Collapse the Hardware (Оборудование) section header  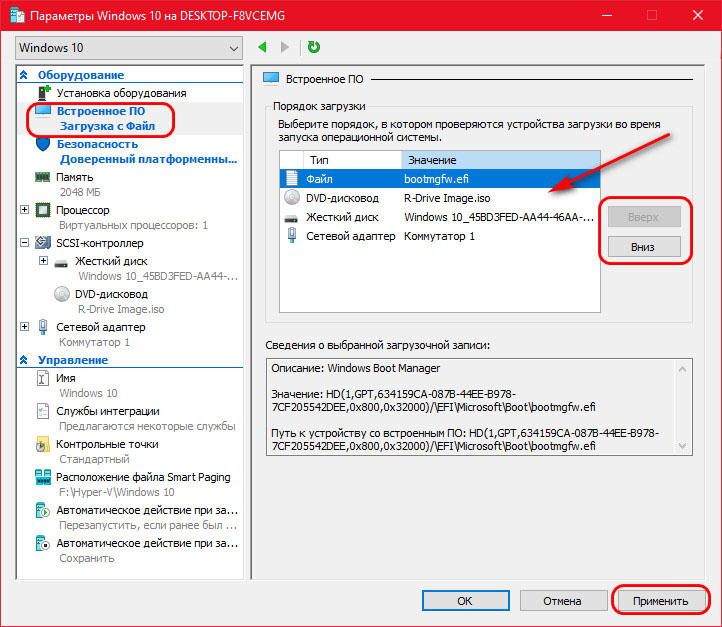25,75
